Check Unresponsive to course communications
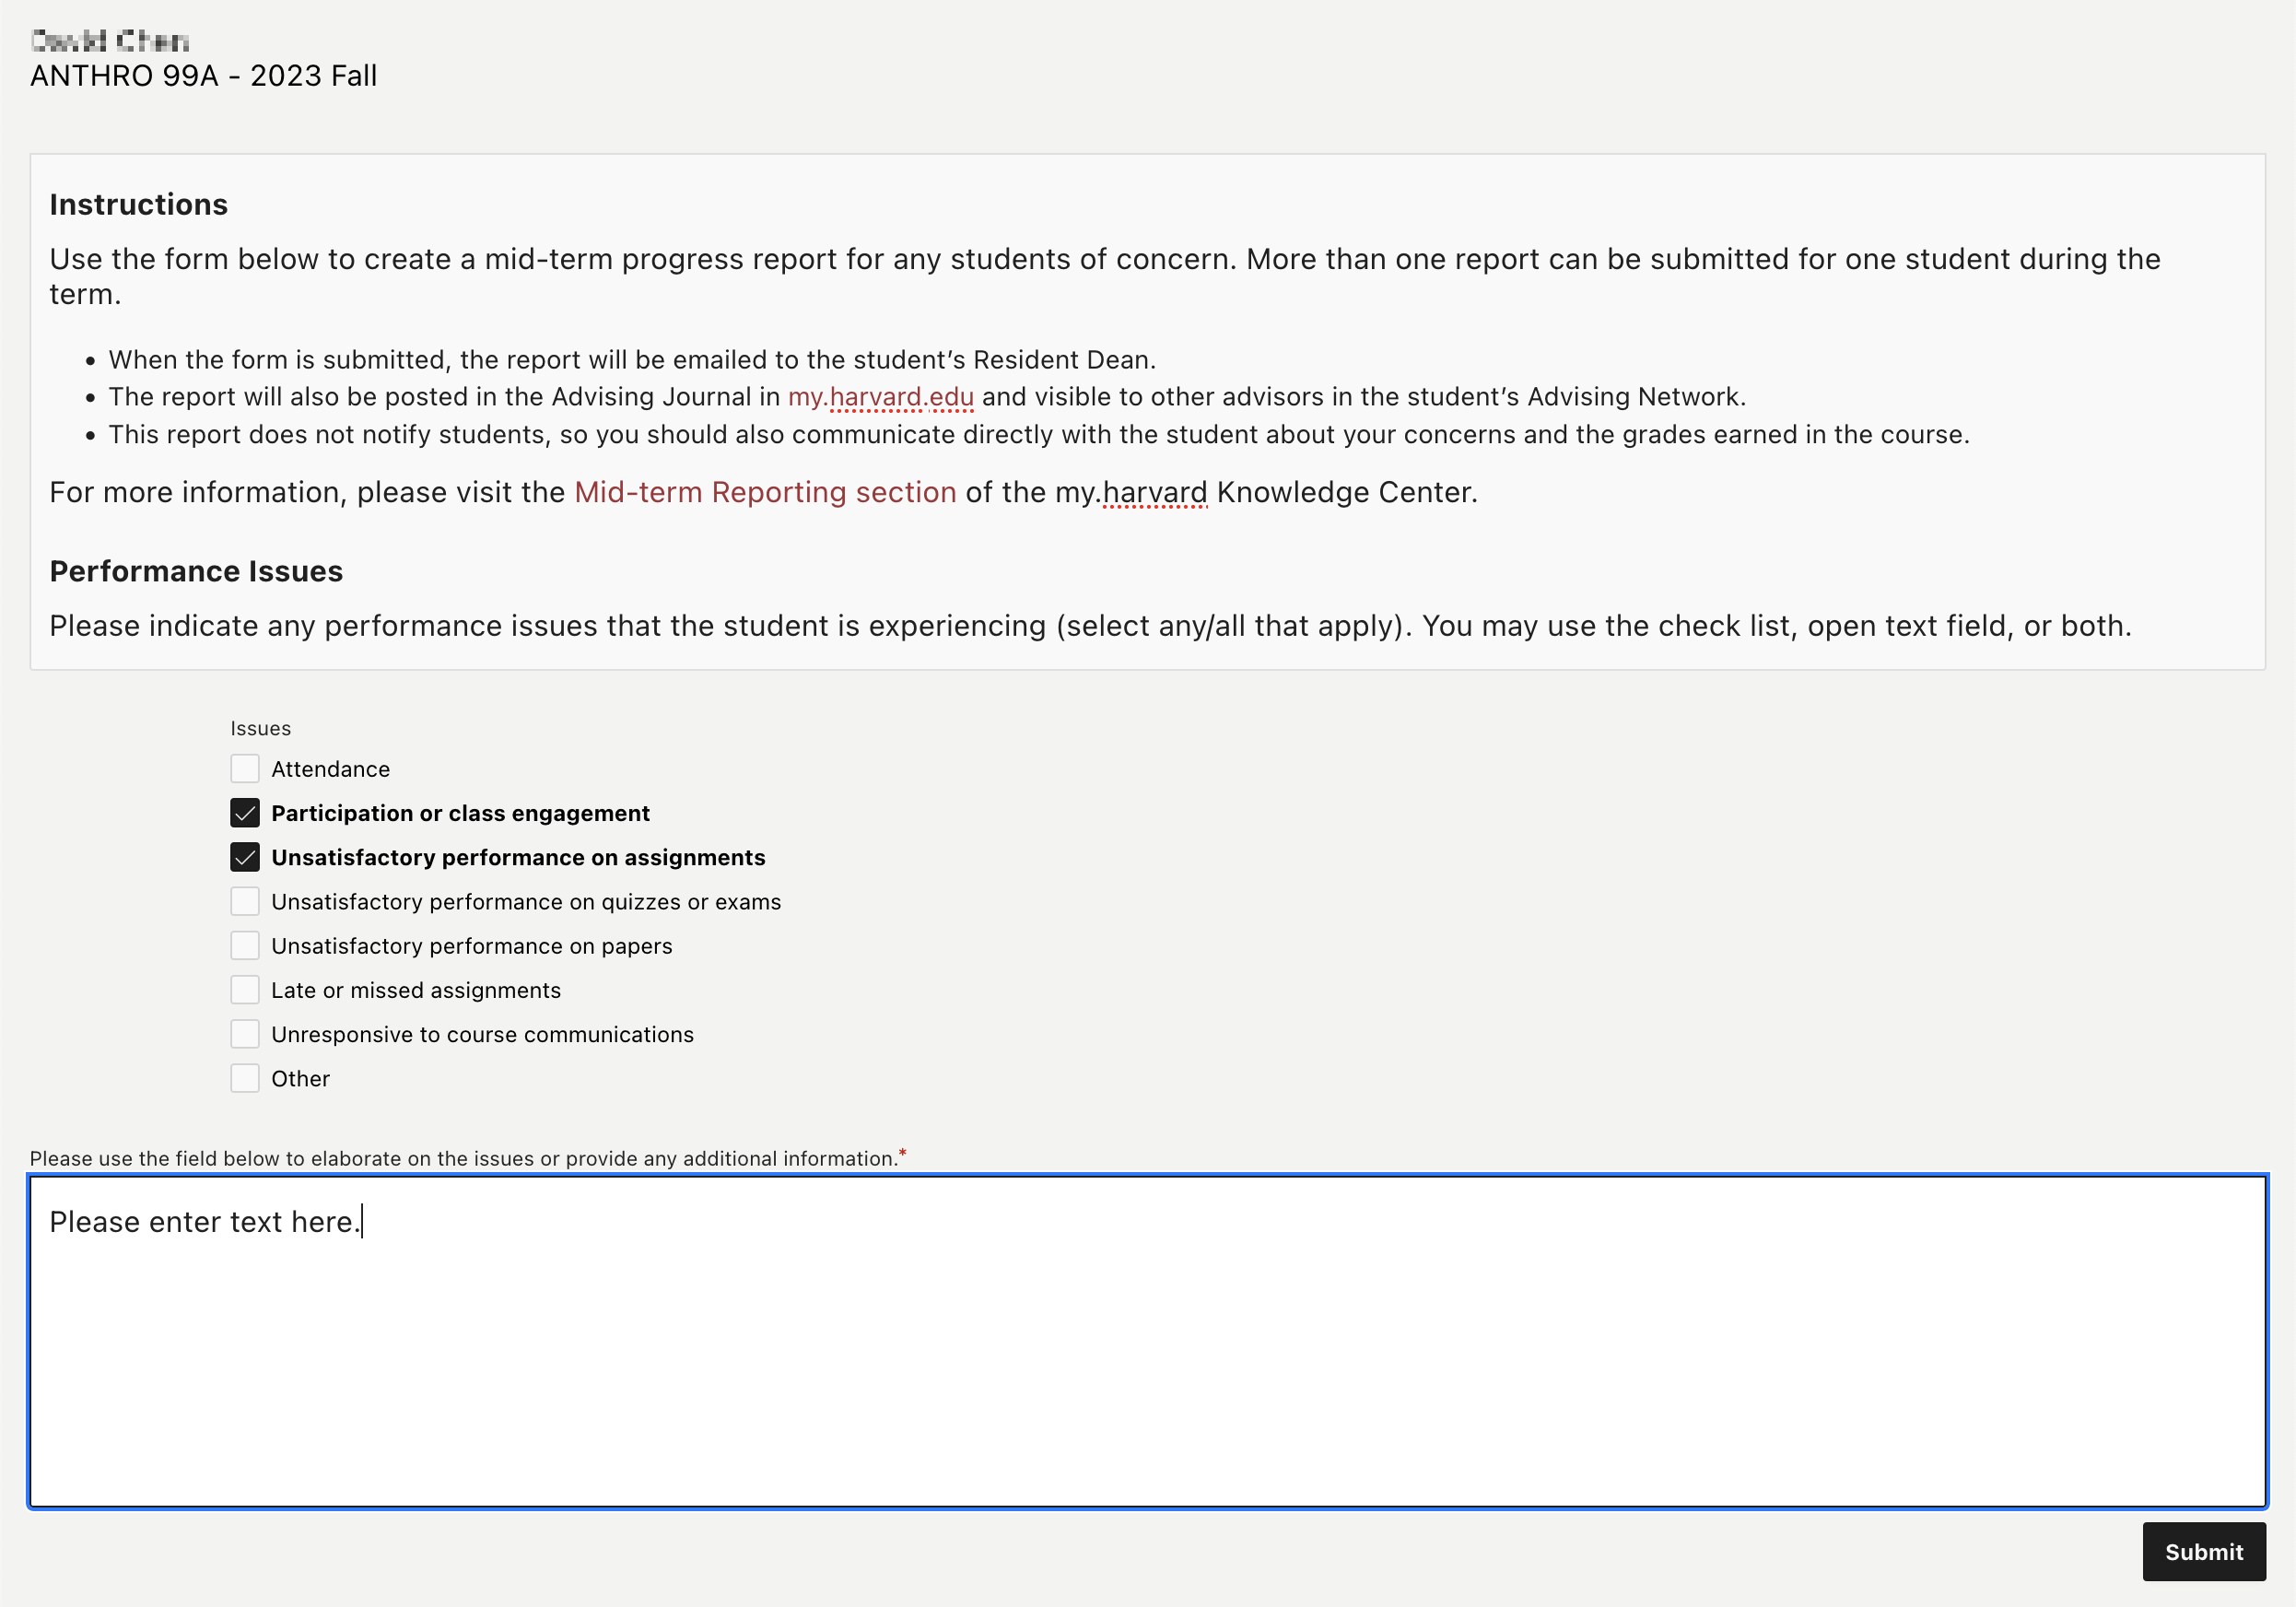This screenshot has height=1607, width=2296. pyautogui.click(x=245, y=1034)
